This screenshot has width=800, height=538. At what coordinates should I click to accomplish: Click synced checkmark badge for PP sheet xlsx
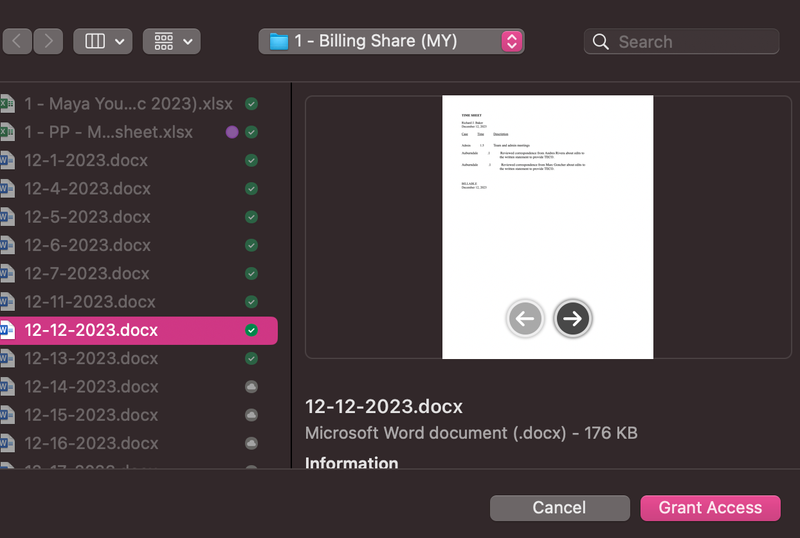252,132
